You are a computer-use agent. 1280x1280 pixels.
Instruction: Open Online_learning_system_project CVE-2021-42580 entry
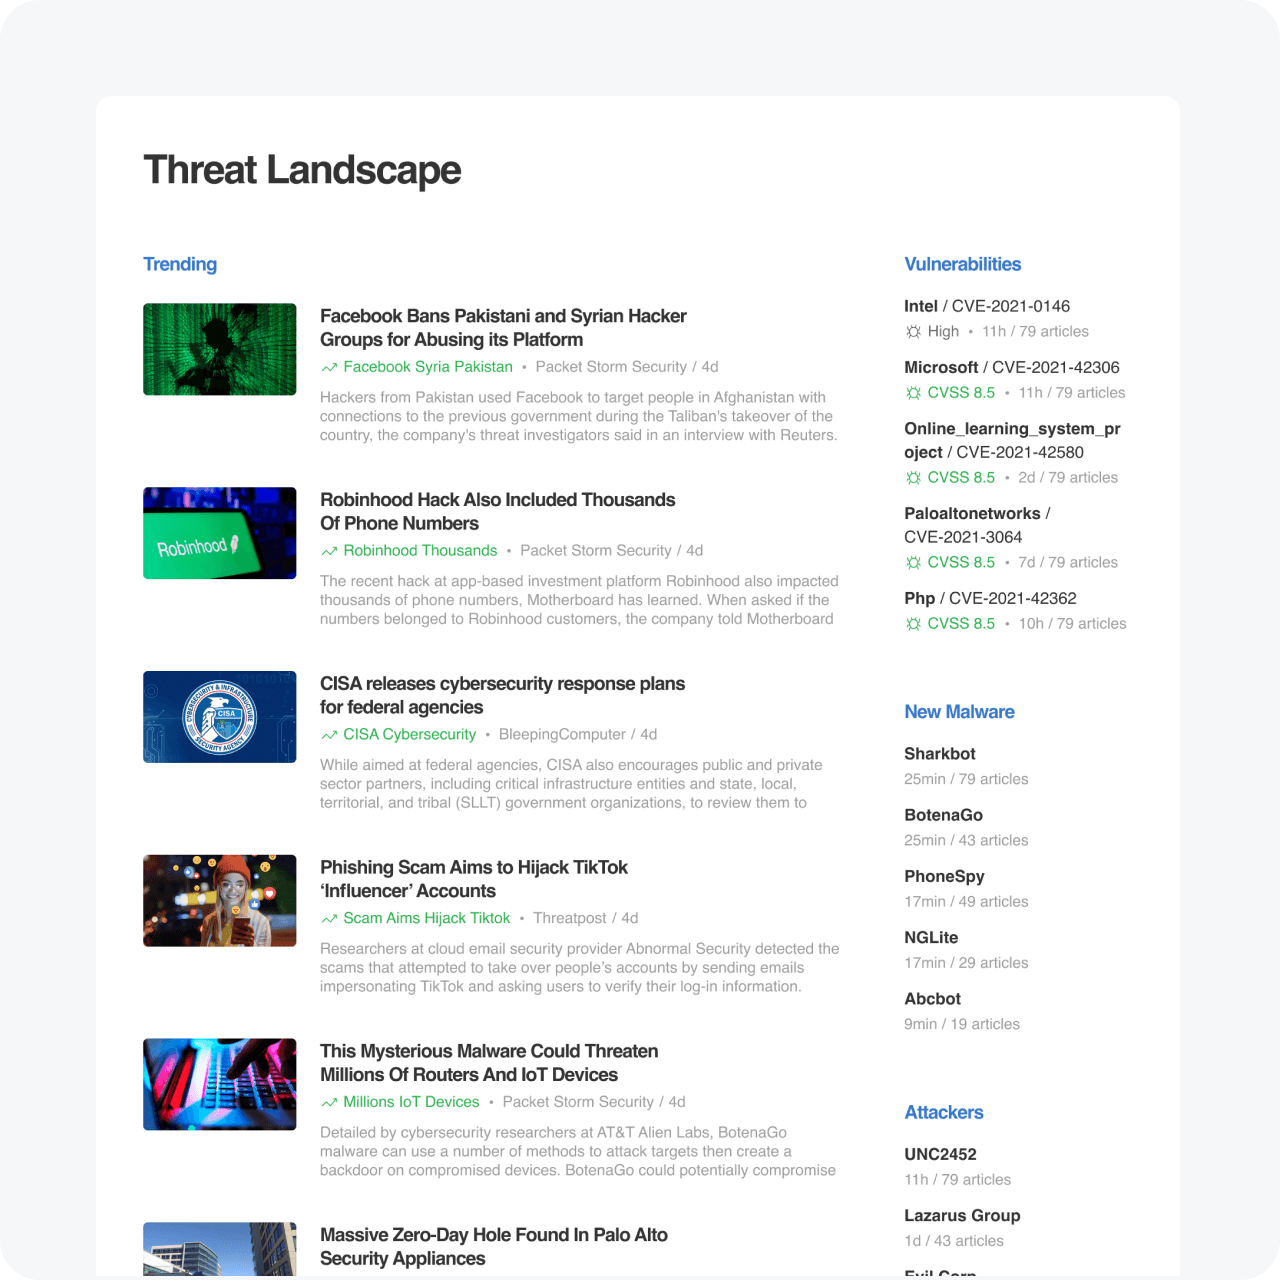[1012, 440]
